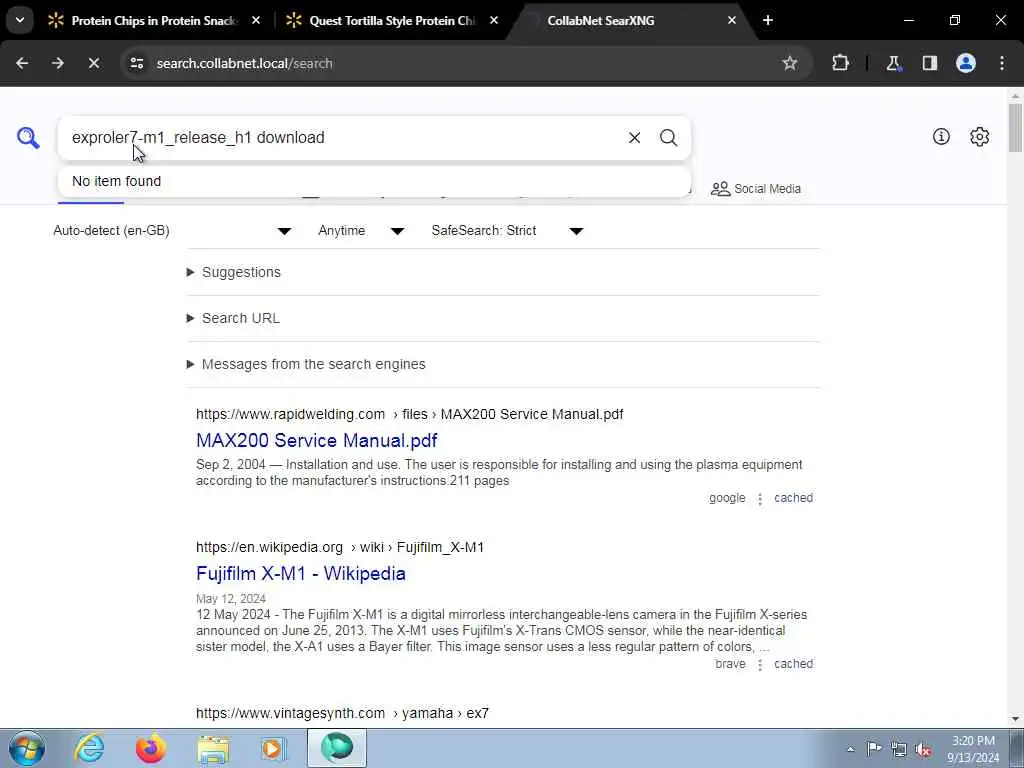1024x768 pixels.
Task: Open the Chrome Labs flask icon
Action: (893, 63)
